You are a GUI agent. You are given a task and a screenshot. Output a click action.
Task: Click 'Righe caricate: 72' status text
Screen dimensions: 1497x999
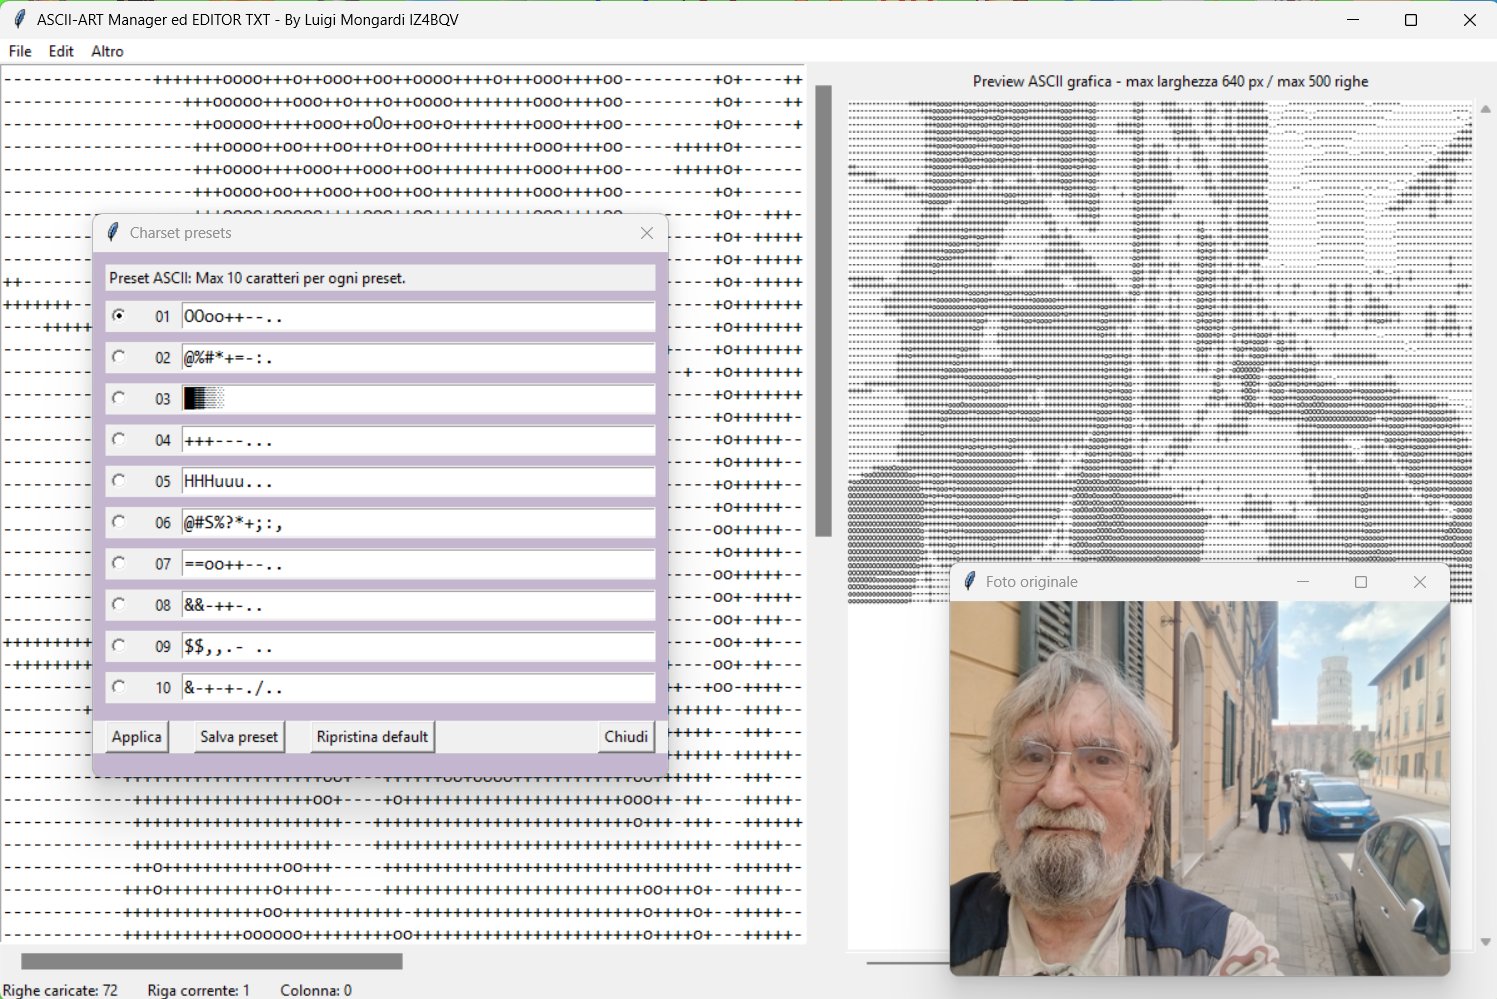[61, 990]
